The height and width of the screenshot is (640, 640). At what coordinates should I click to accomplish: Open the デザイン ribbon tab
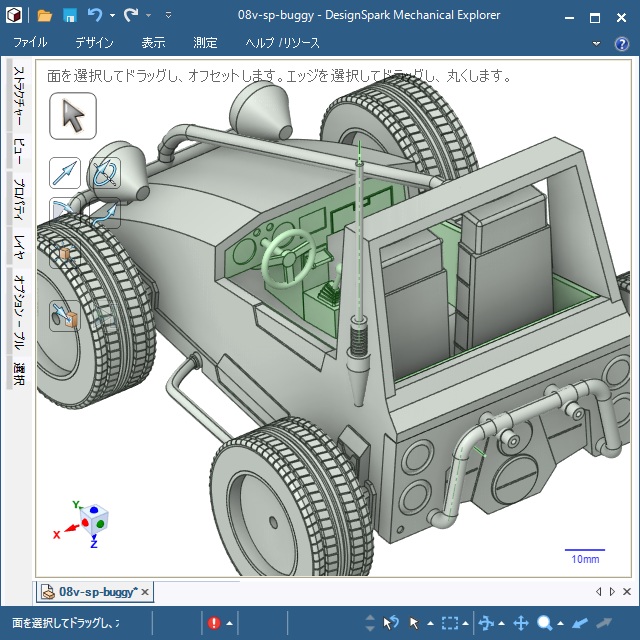click(94, 43)
